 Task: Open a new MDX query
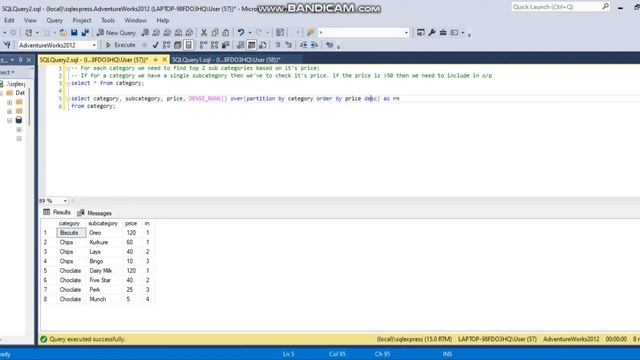156,33
